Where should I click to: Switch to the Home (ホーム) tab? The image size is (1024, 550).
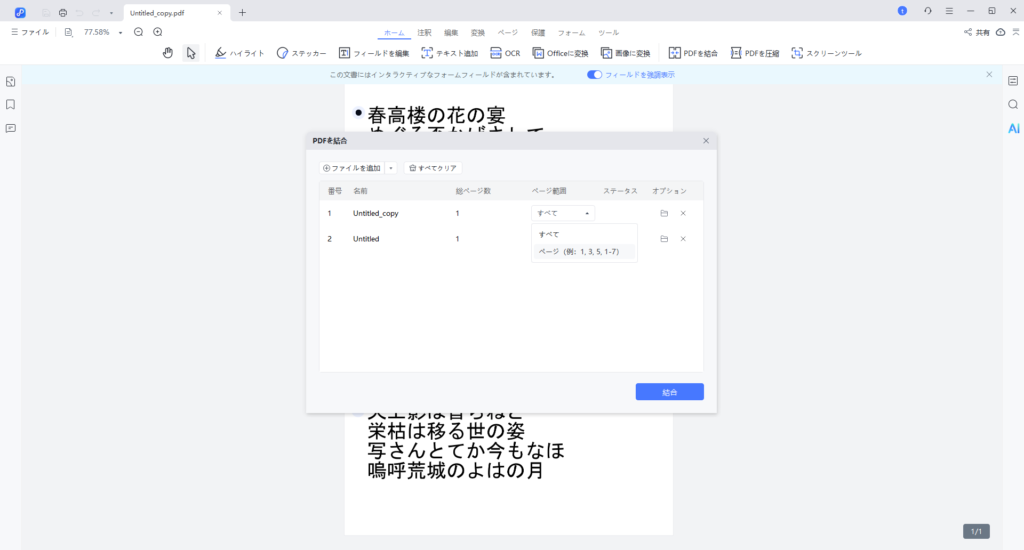click(x=394, y=33)
